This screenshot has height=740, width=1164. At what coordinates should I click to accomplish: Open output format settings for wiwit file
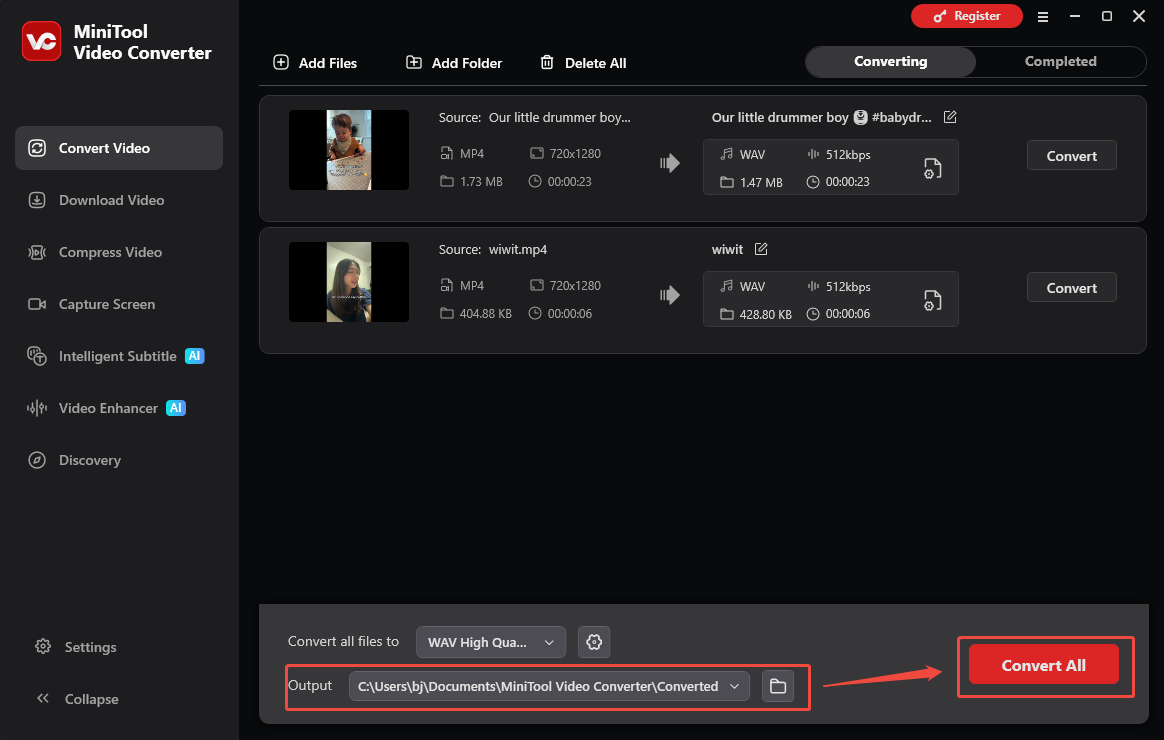[932, 301]
